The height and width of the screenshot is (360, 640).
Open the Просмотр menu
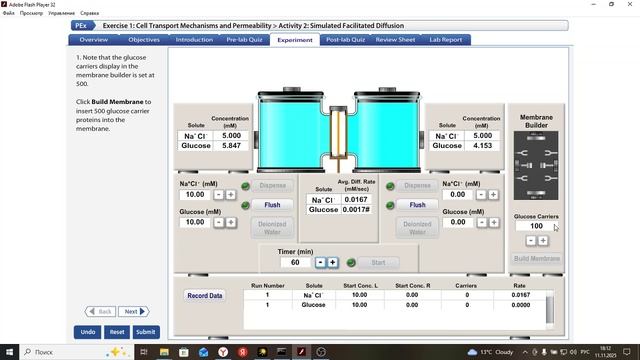[x=31, y=13]
